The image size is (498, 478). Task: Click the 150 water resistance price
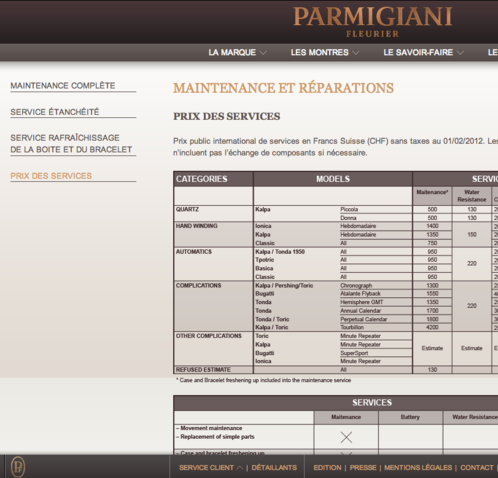point(472,235)
